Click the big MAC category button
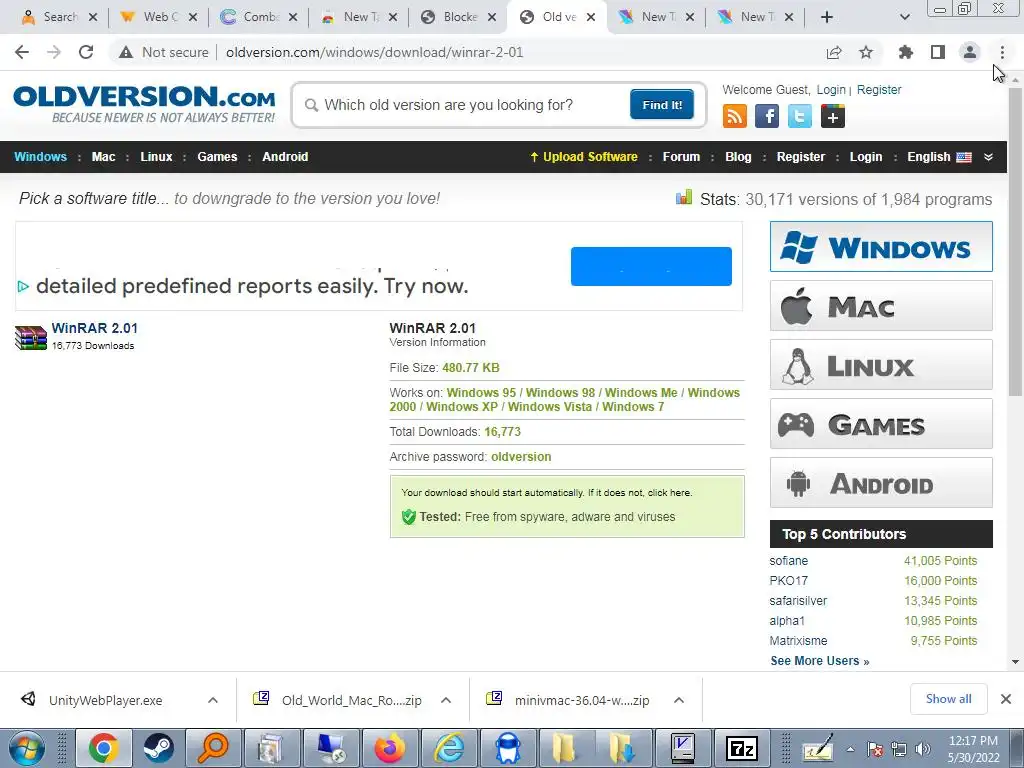 click(881, 306)
